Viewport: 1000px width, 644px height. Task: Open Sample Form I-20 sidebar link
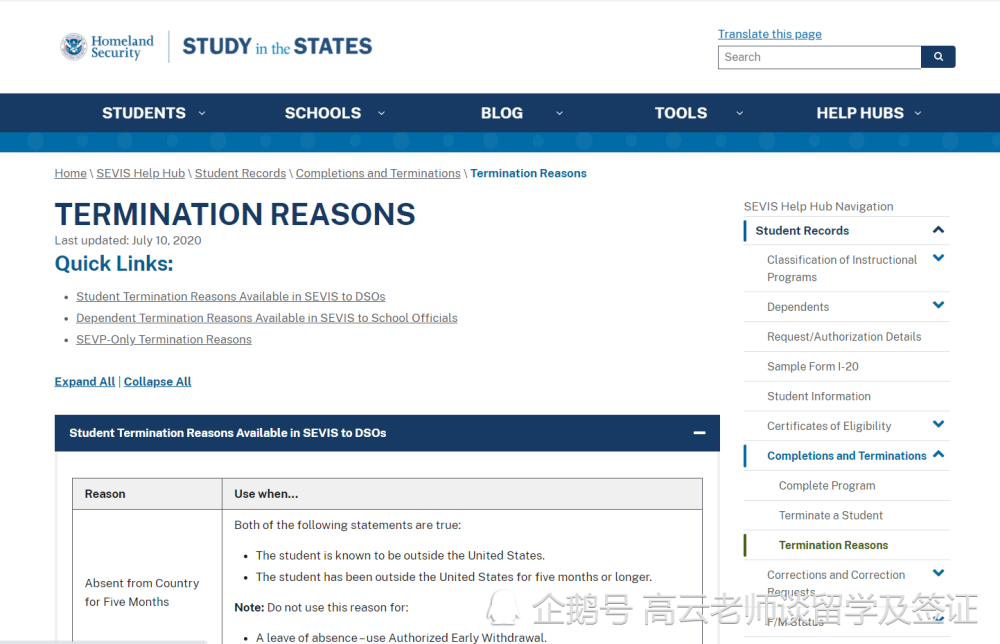812,367
